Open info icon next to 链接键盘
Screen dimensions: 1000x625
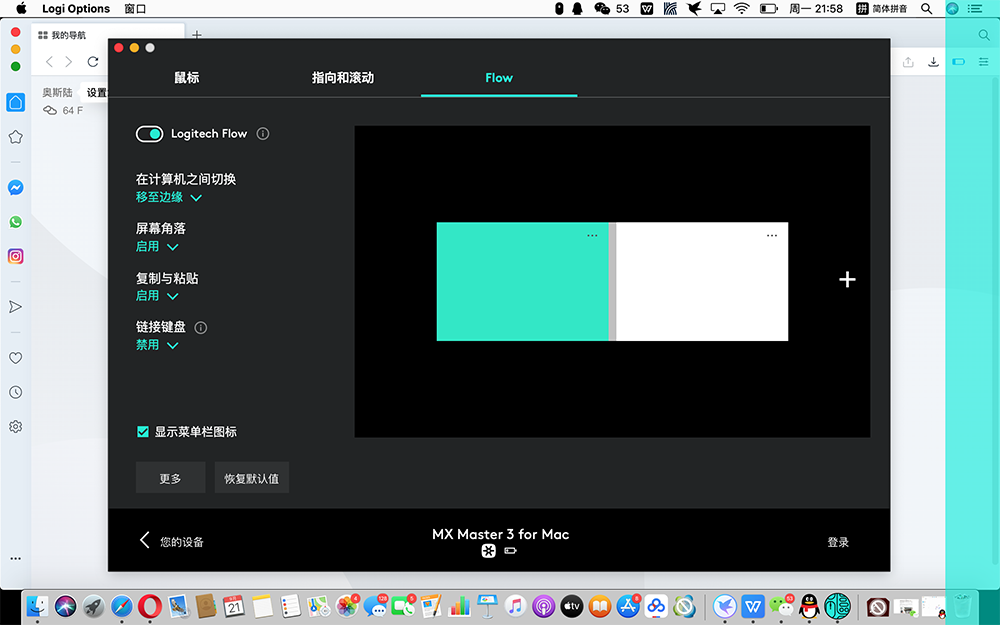pos(201,328)
